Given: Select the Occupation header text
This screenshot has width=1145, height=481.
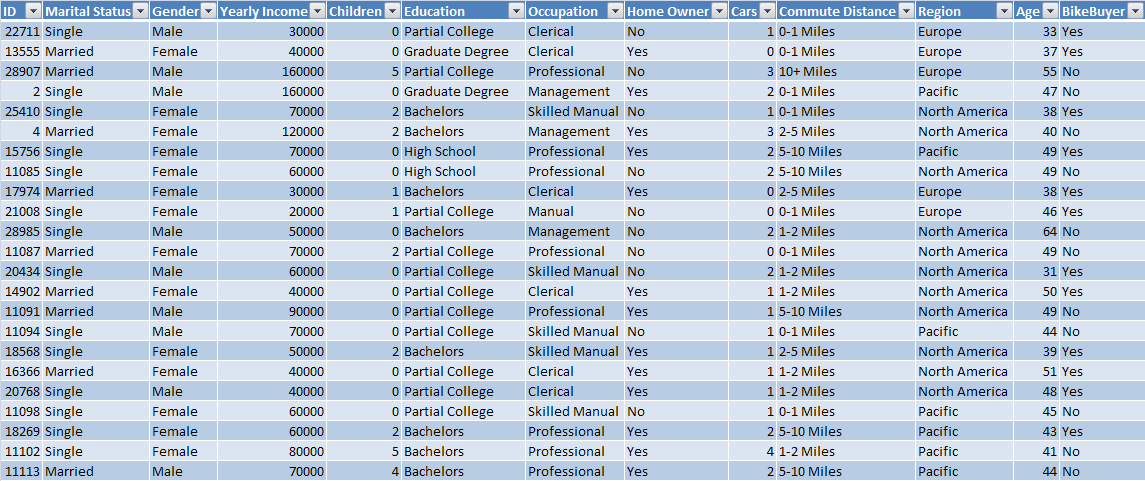Looking at the screenshot, I should tap(562, 12).
